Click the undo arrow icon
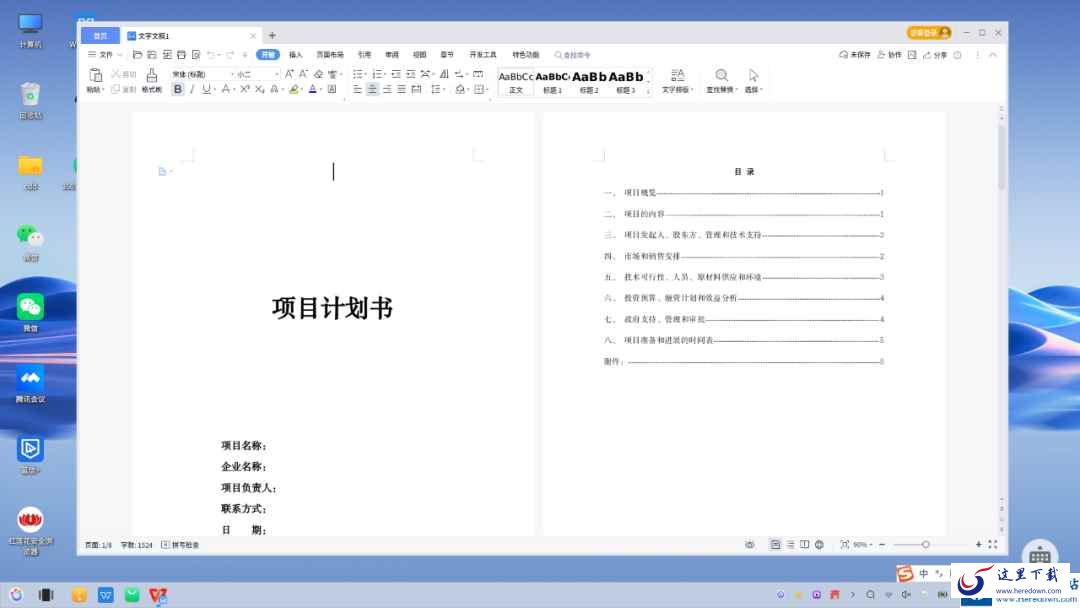Image resolution: width=1080 pixels, height=608 pixels. pyautogui.click(x=211, y=54)
